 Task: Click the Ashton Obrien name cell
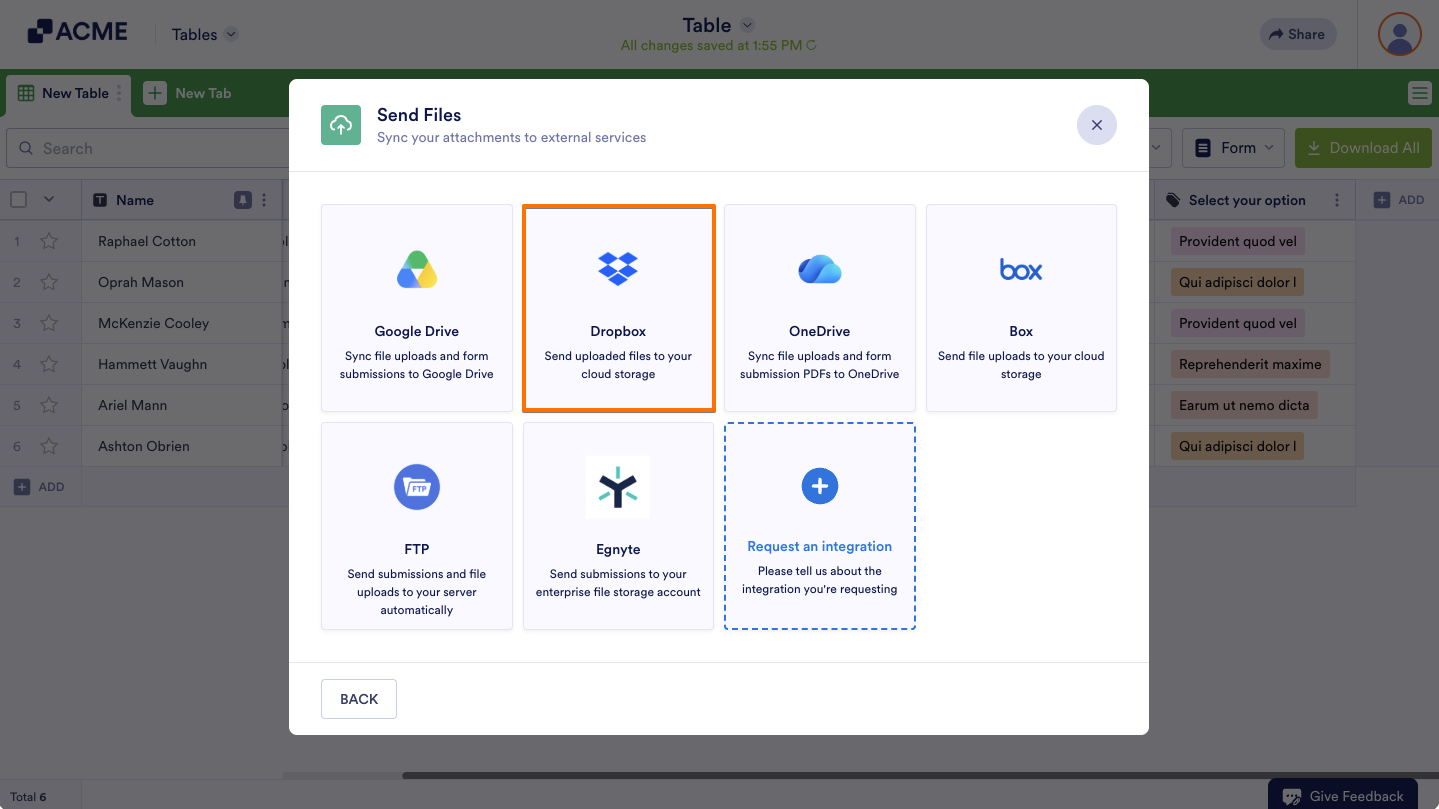pyautogui.click(x=182, y=446)
